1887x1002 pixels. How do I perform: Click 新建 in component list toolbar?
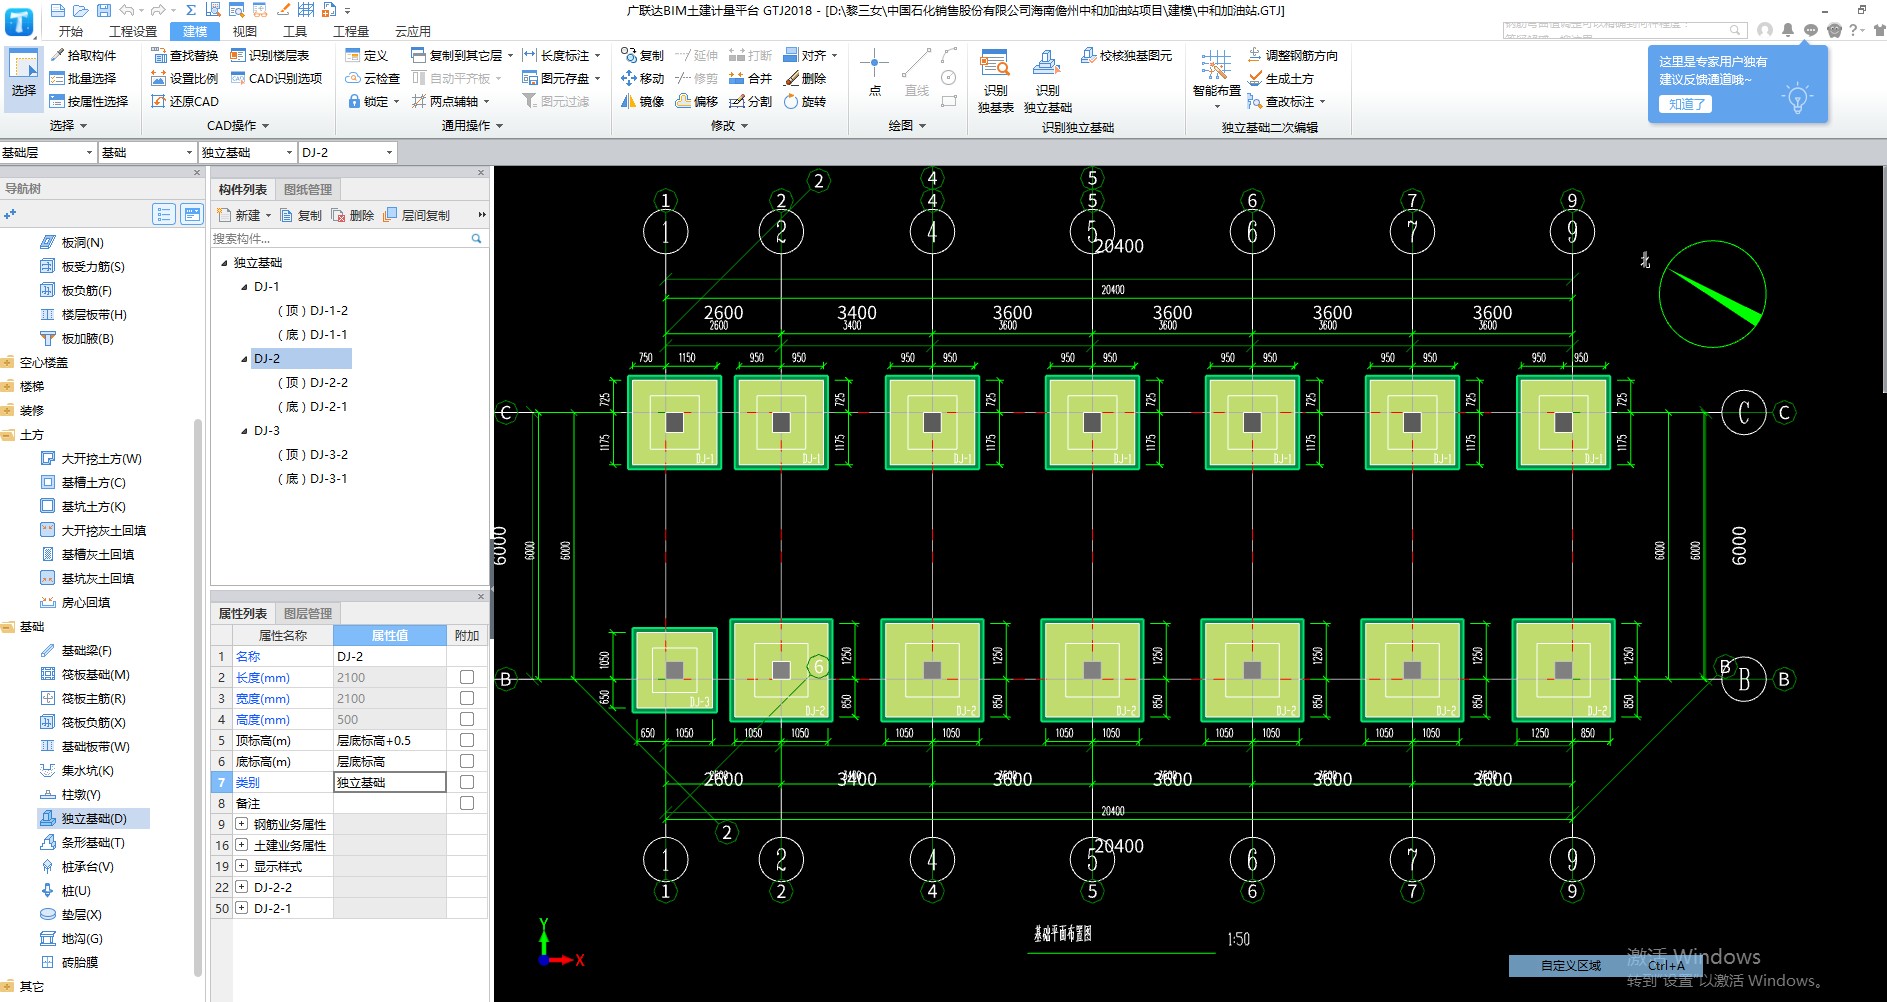pyautogui.click(x=243, y=215)
